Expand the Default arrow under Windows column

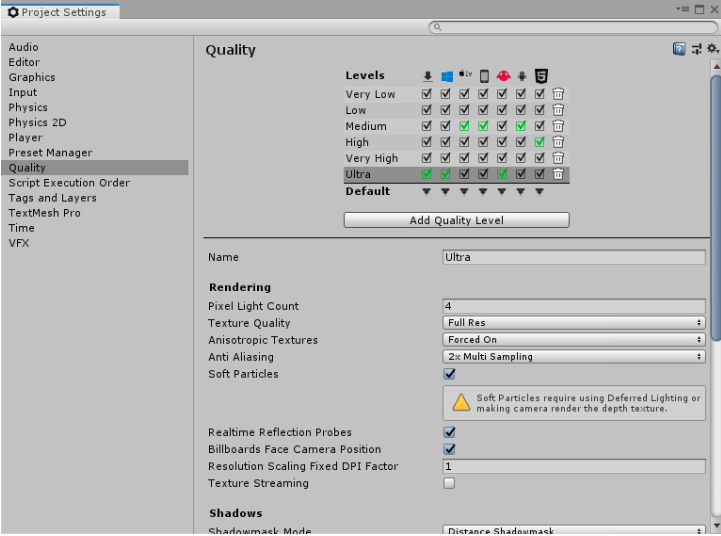[x=446, y=191]
